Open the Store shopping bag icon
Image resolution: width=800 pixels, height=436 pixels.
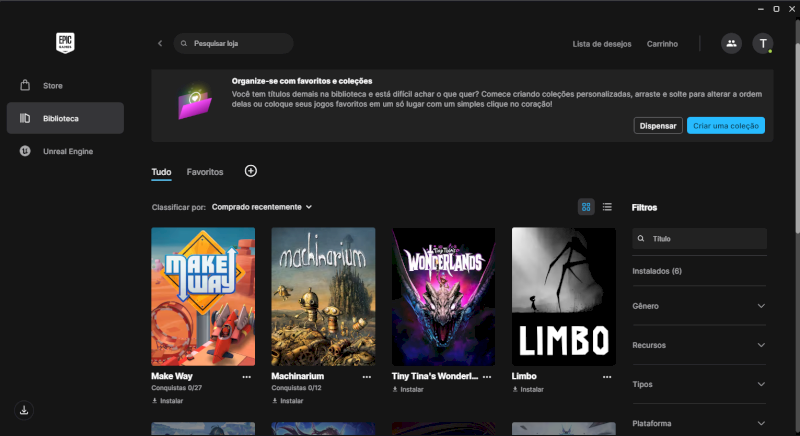[25, 85]
